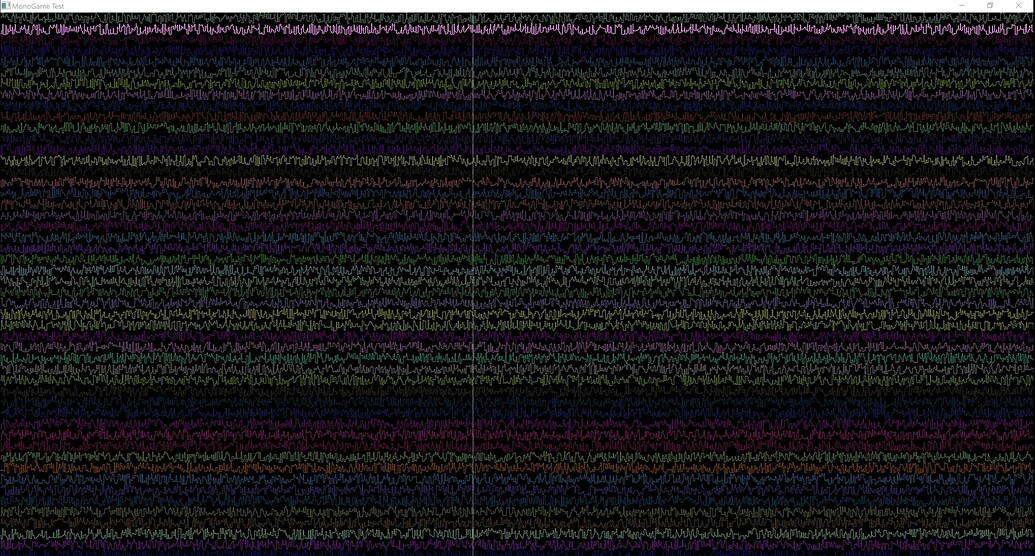Close the MonoGame Test window
Screen dimensions: 1035x556
coord(1019,6)
